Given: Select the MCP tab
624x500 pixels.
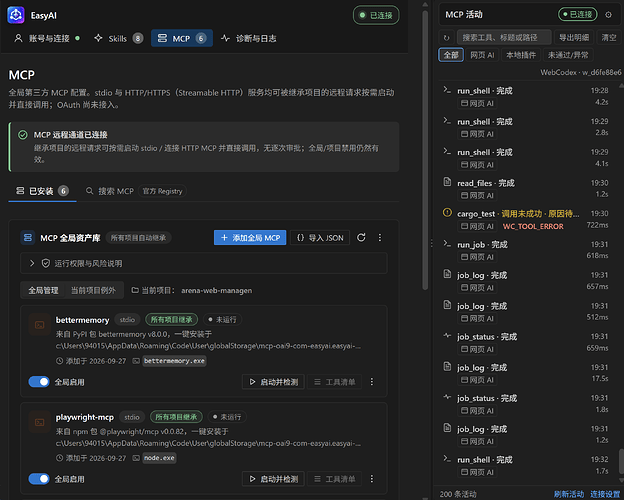Looking at the screenshot, I should pos(182,38).
